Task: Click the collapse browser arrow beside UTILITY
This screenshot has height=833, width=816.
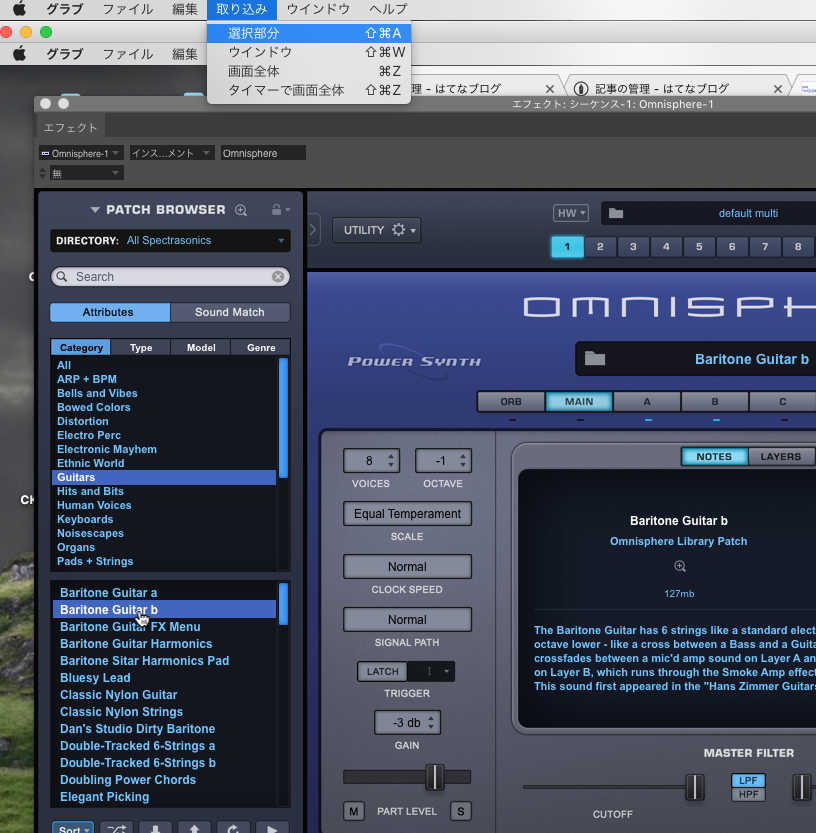Action: (x=313, y=230)
